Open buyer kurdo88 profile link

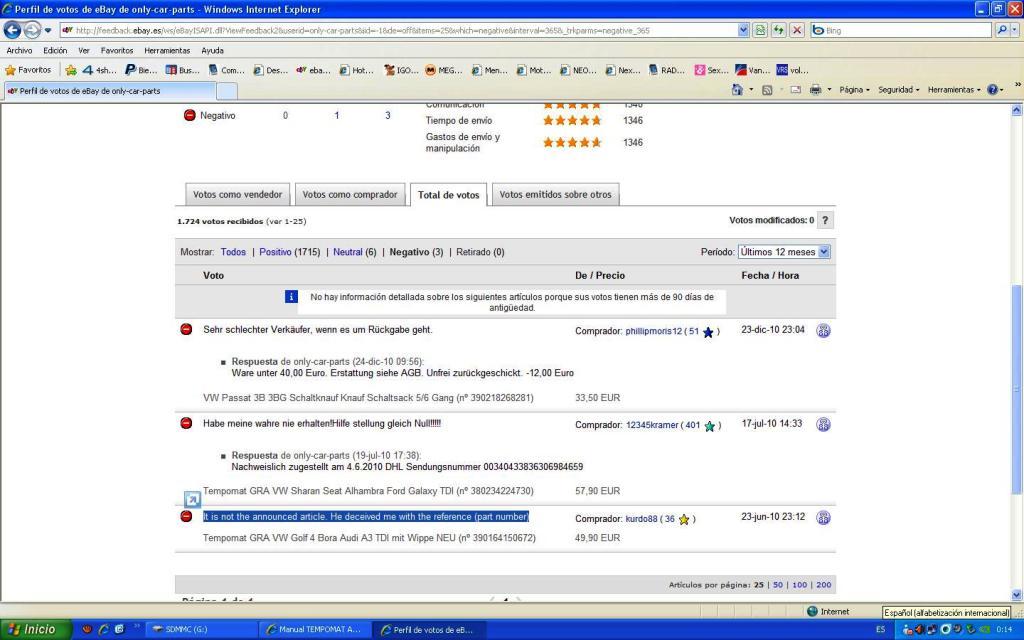[641, 519]
